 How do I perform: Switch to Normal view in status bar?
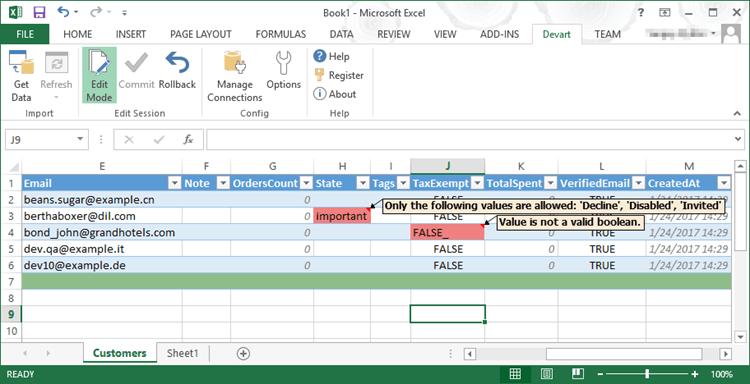pyautogui.click(x=515, y=374)
